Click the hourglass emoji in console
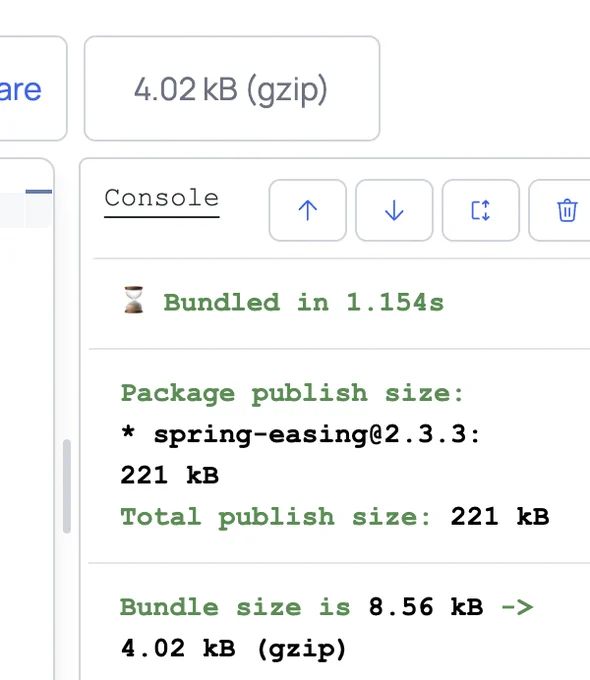 [x=134, y=300]
